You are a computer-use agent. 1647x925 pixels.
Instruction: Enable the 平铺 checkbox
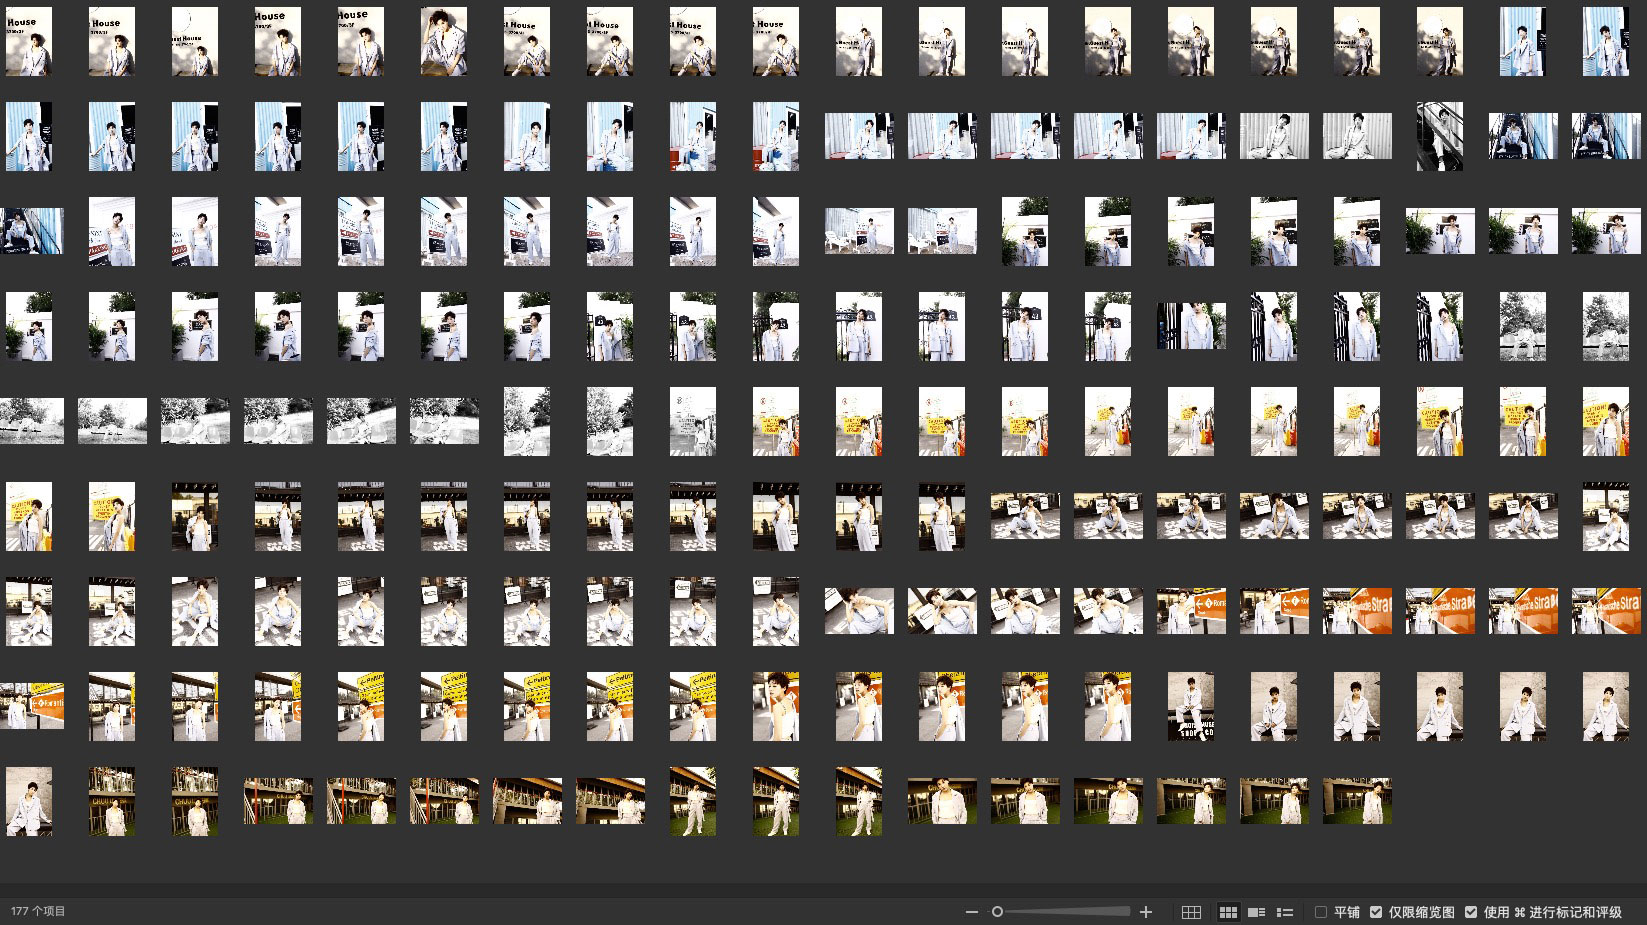pyautogui.click(x=1321, y=912)
